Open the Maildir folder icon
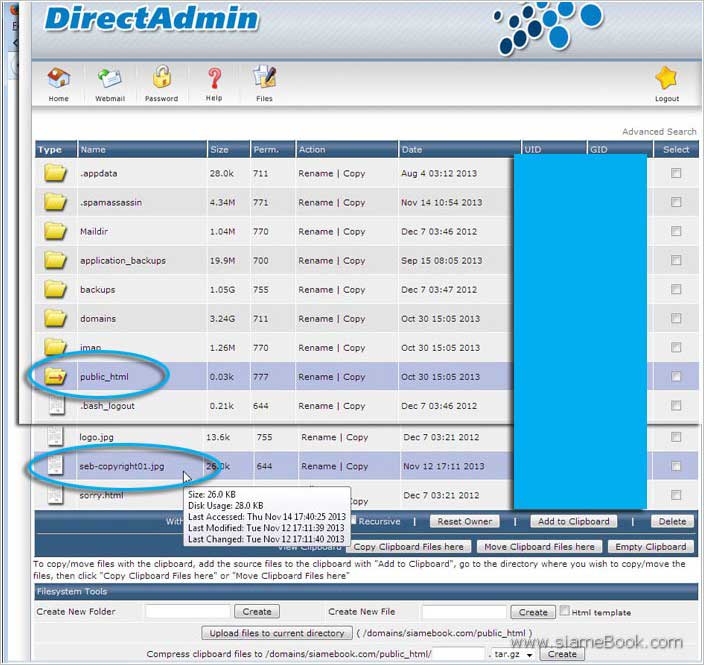The height and width of the screenshot is (665, 704). pos(55,231)
